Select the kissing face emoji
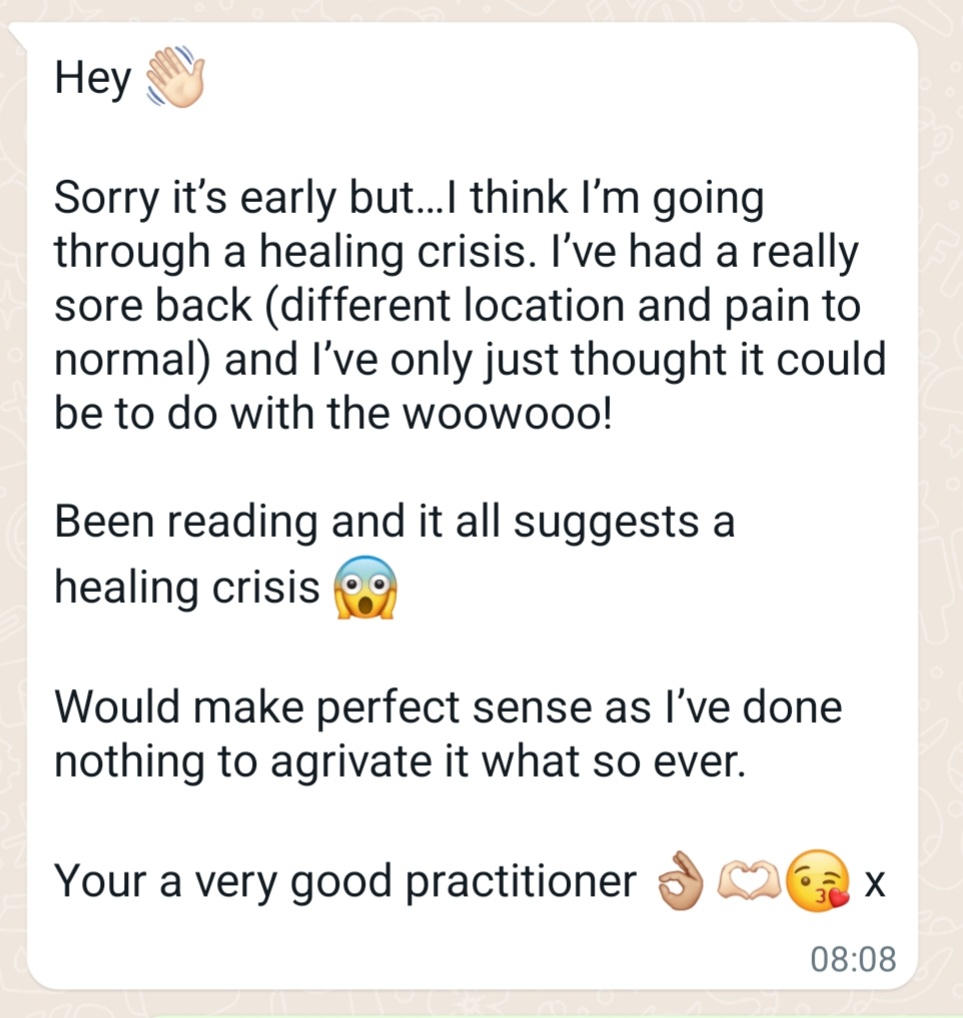Image resolution: width=963 pixels, height=1018 pixels. (818, 880)
